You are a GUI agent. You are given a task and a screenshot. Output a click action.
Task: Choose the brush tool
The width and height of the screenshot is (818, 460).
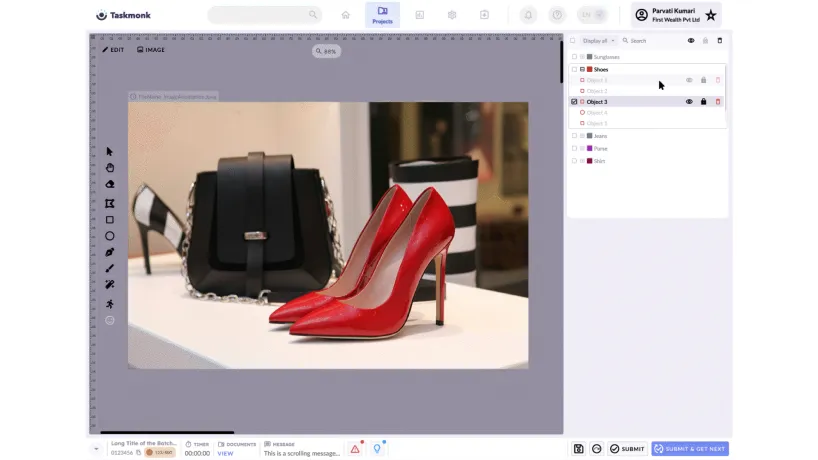[x=110, y=269]
